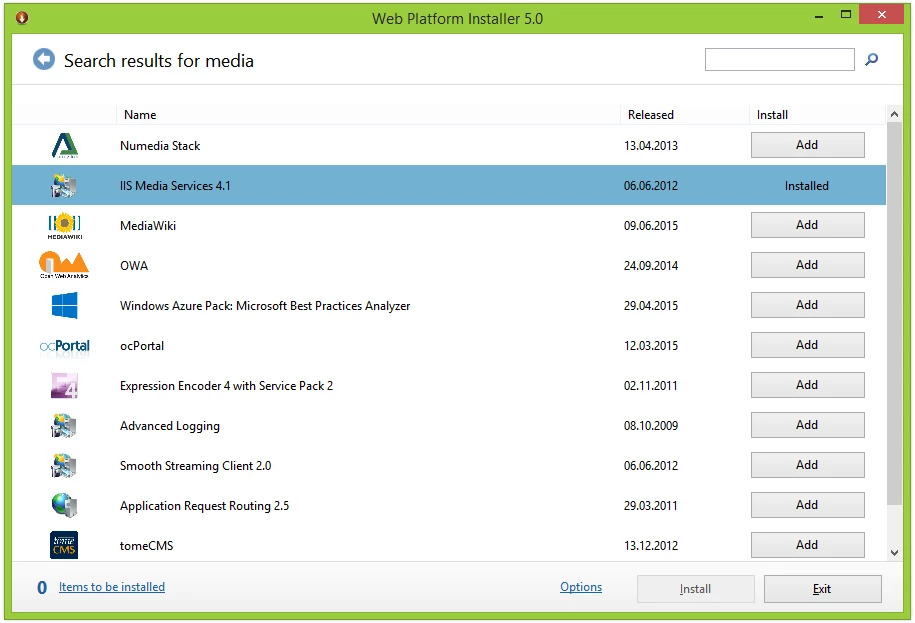
Task: Add ocPortal to install list
Action: (807, 345)
